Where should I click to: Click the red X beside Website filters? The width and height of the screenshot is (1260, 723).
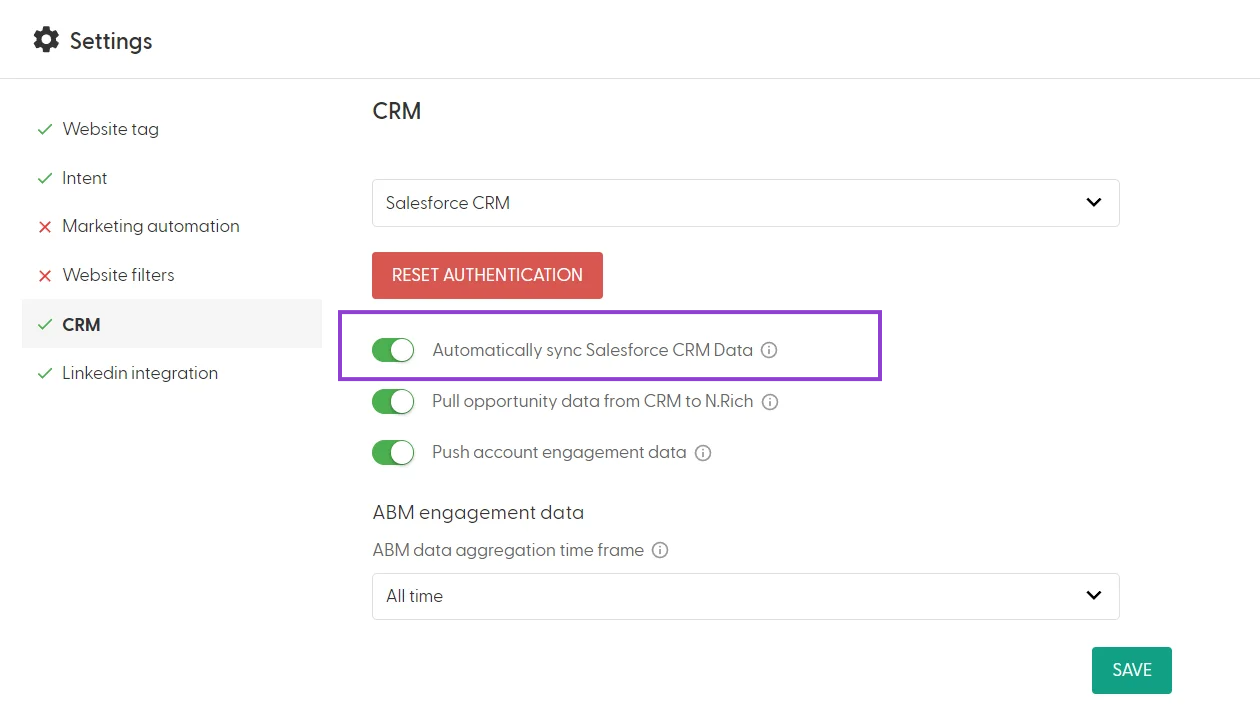(x=45, y=275)
